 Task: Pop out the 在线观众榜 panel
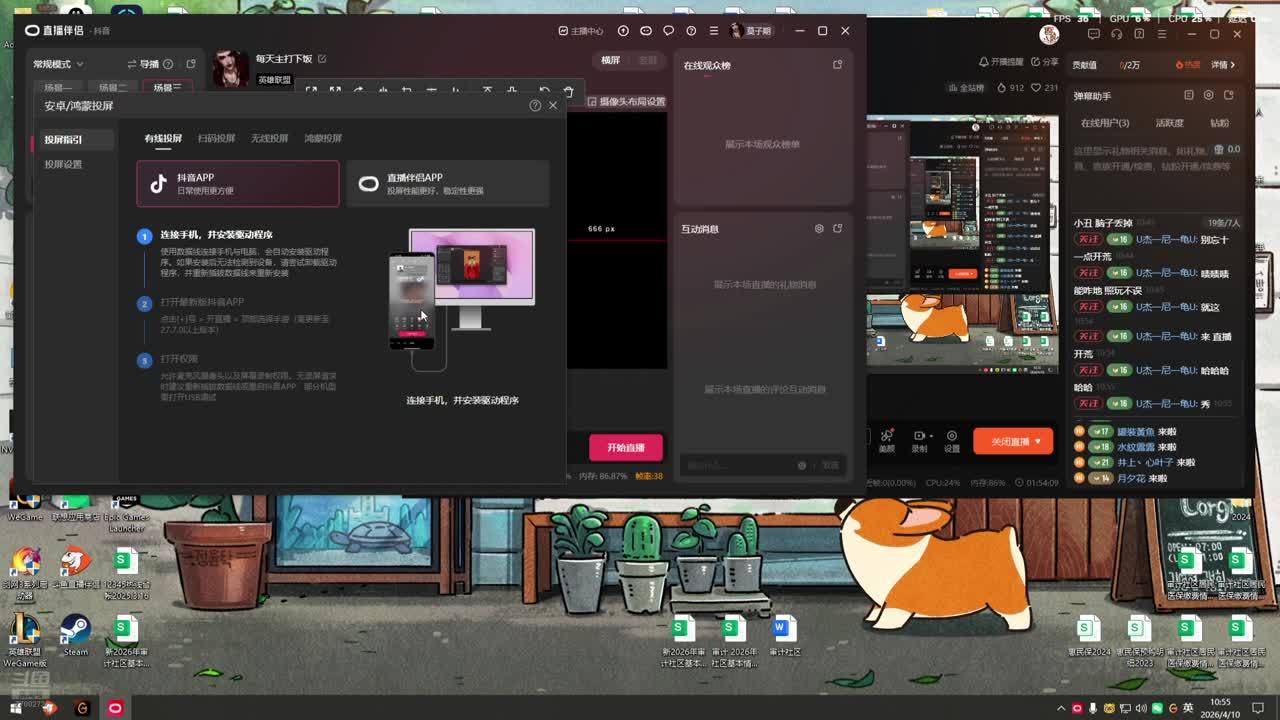[x=837, y=65]
